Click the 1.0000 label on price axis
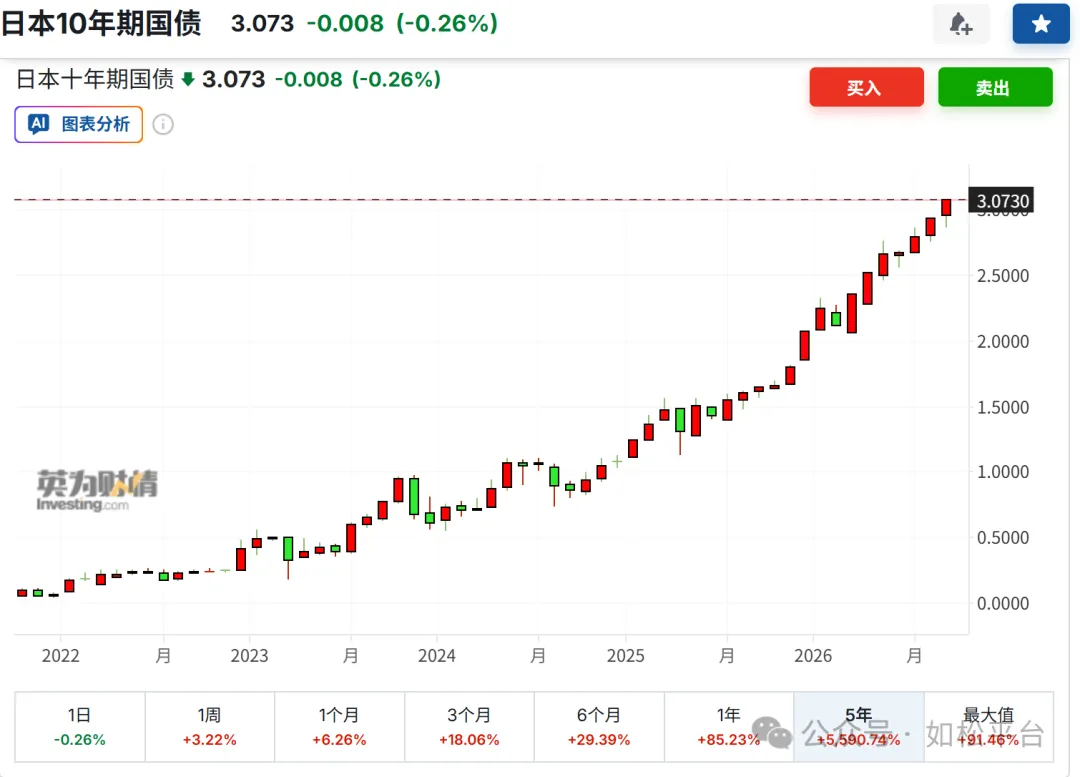 (1002, 472)
